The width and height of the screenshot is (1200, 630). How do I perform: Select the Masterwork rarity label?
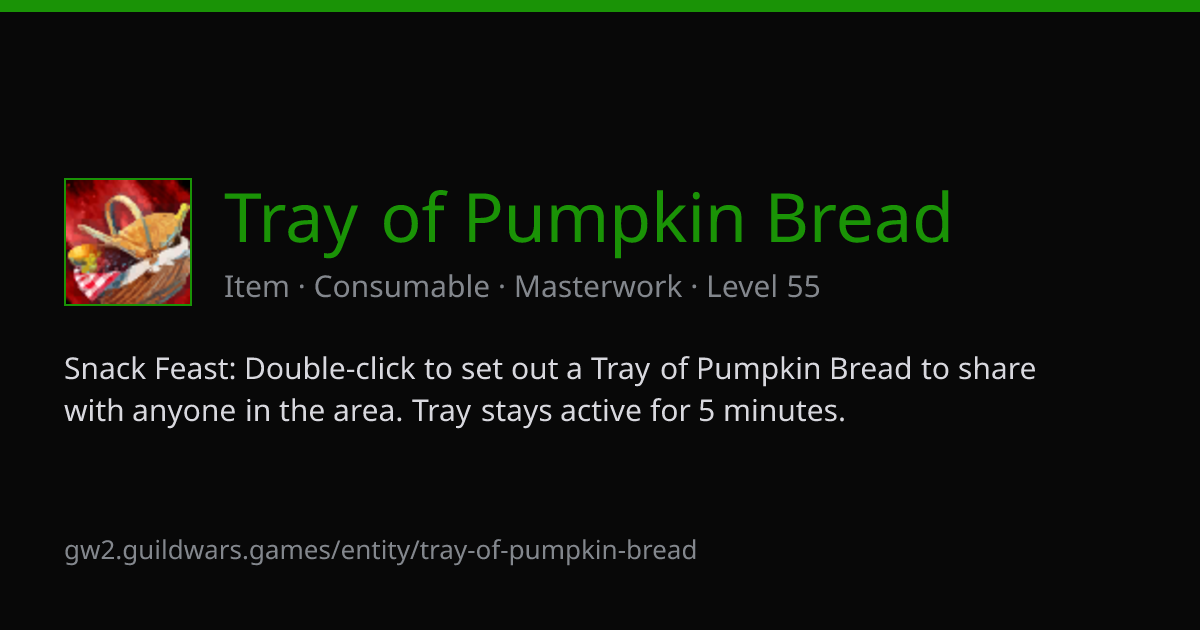(598, 287)
